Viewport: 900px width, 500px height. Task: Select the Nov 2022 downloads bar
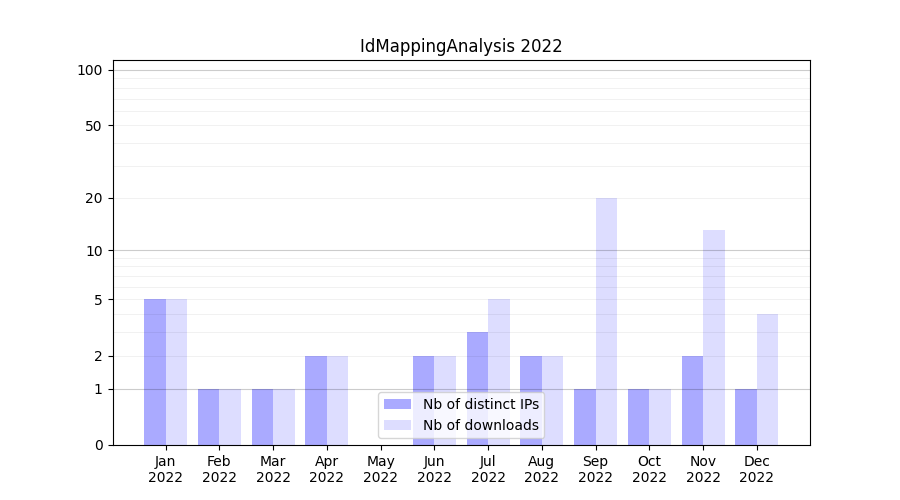[x=714, y=337]
